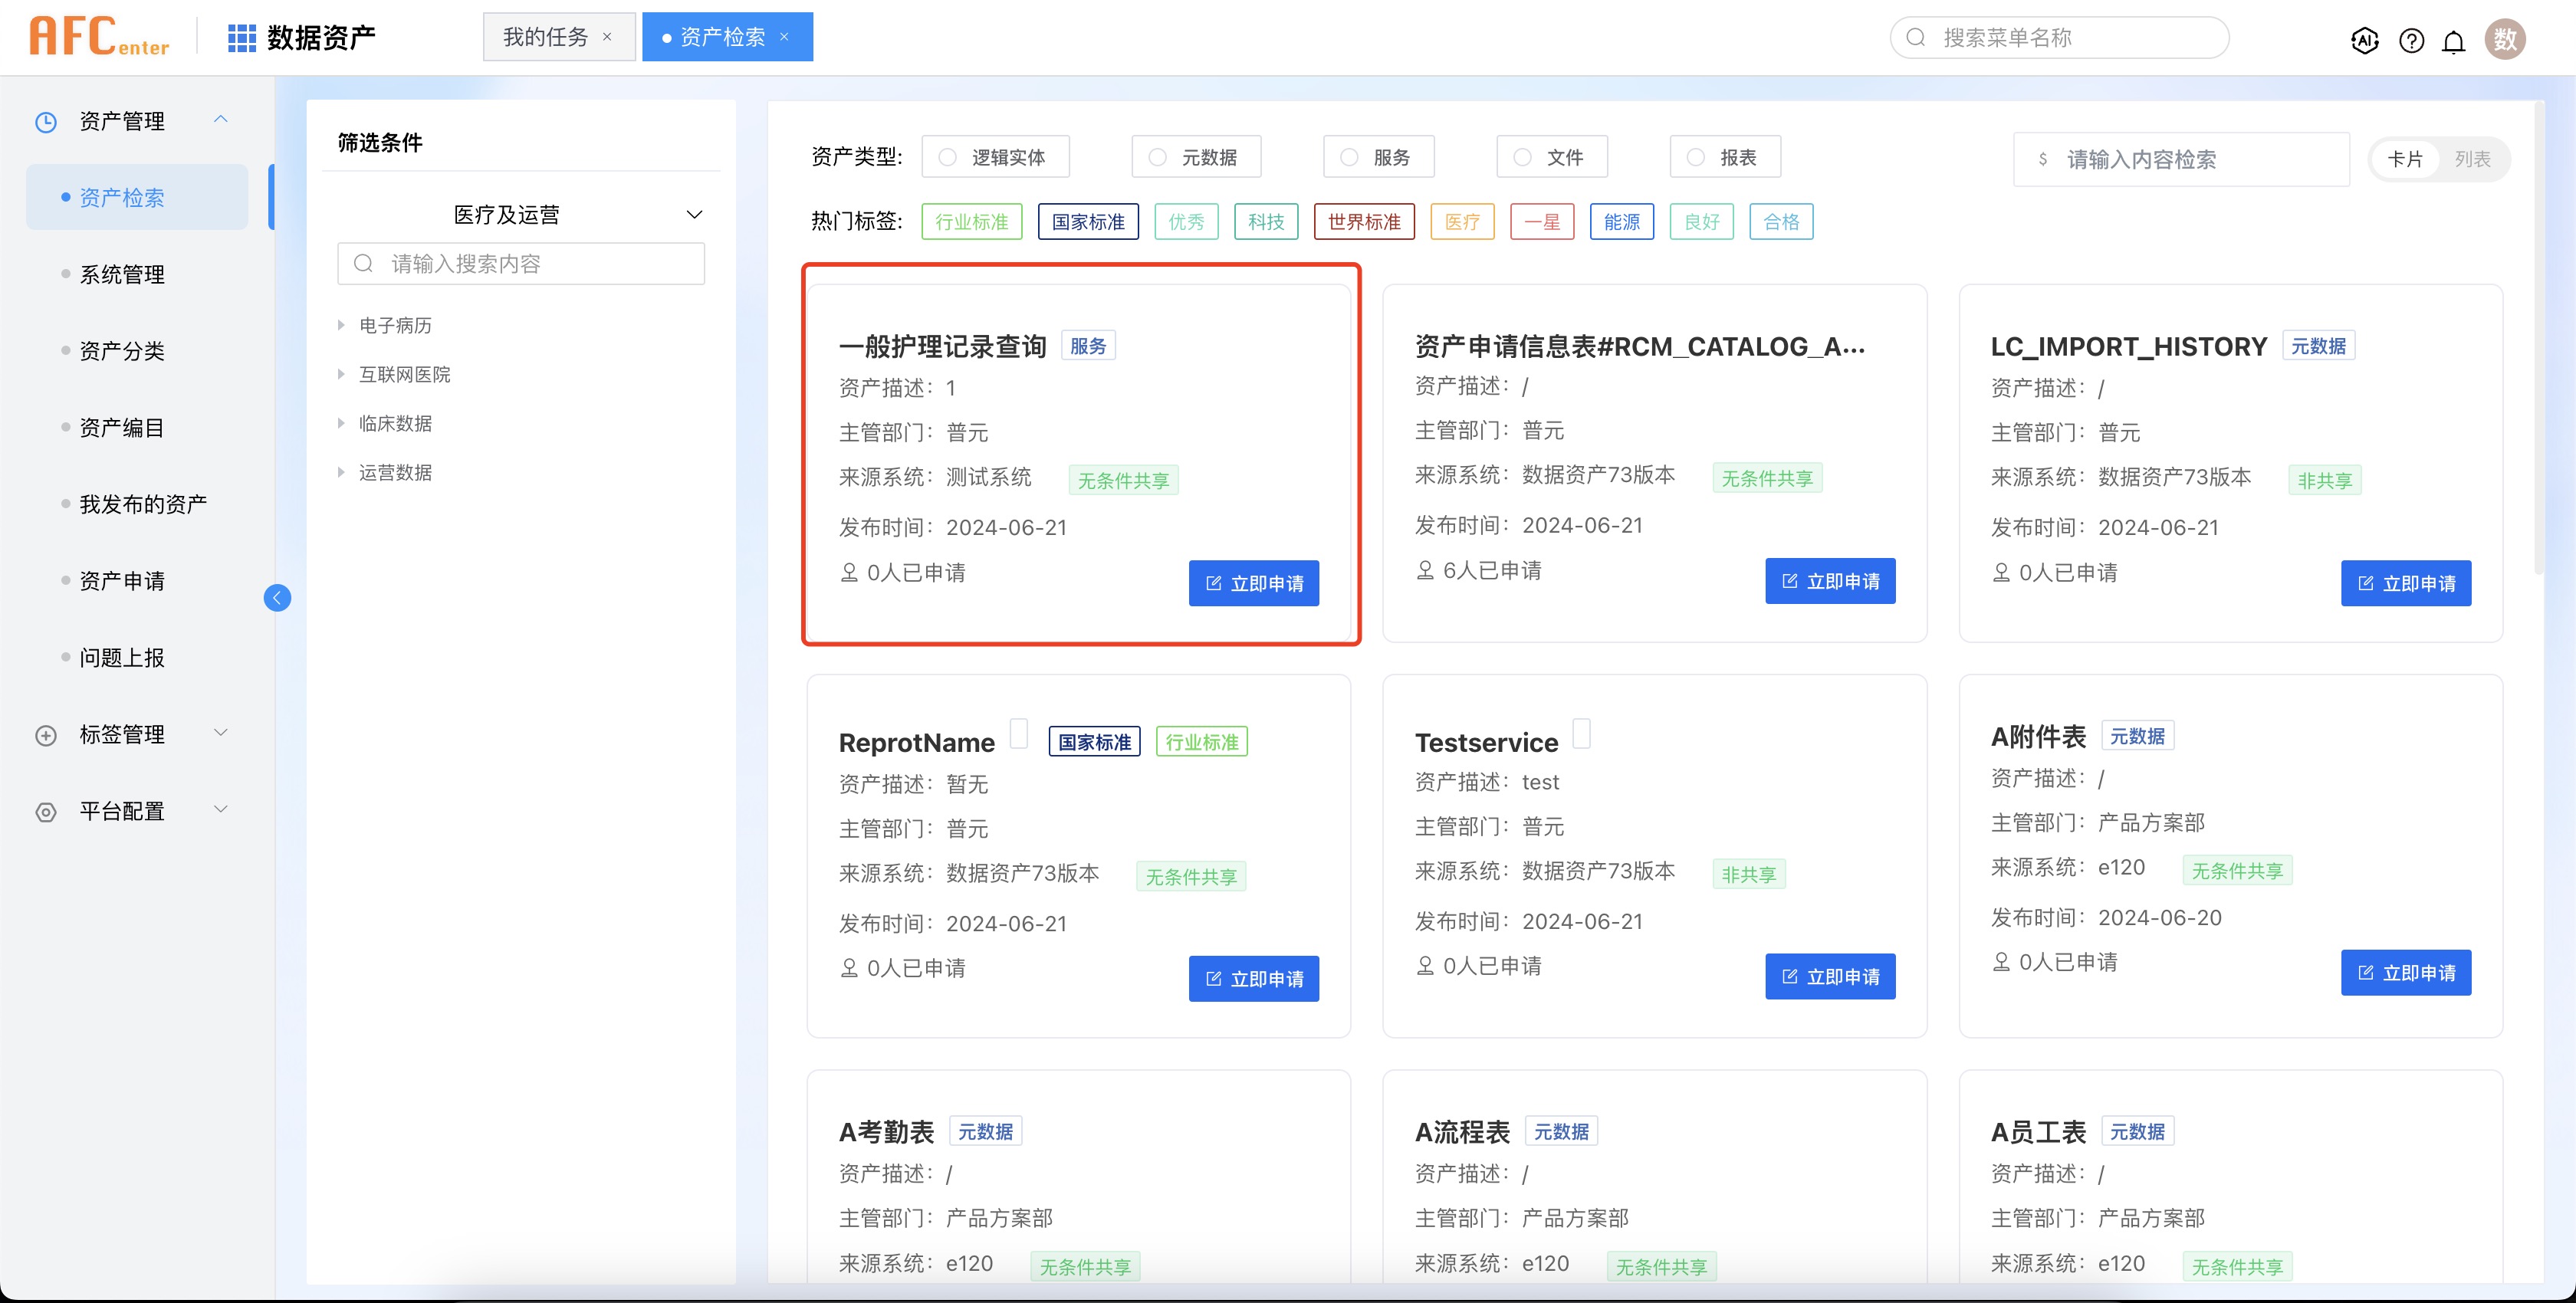Open the notification bell
Screen dimensions: 2576x1303
click(2454, 41)
